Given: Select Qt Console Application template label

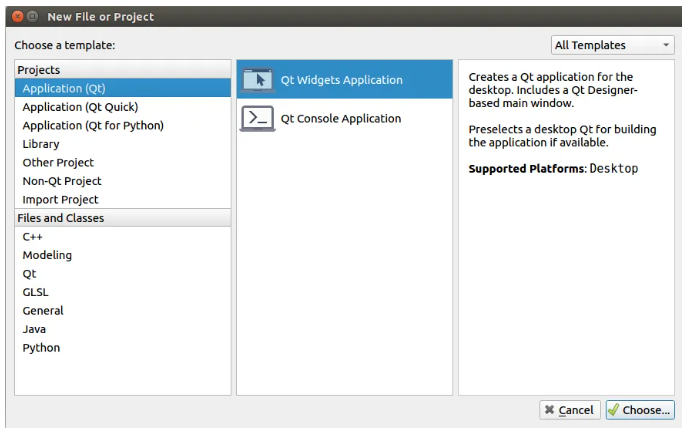Looking at the screenshot, I should click(x=341, y=118).
